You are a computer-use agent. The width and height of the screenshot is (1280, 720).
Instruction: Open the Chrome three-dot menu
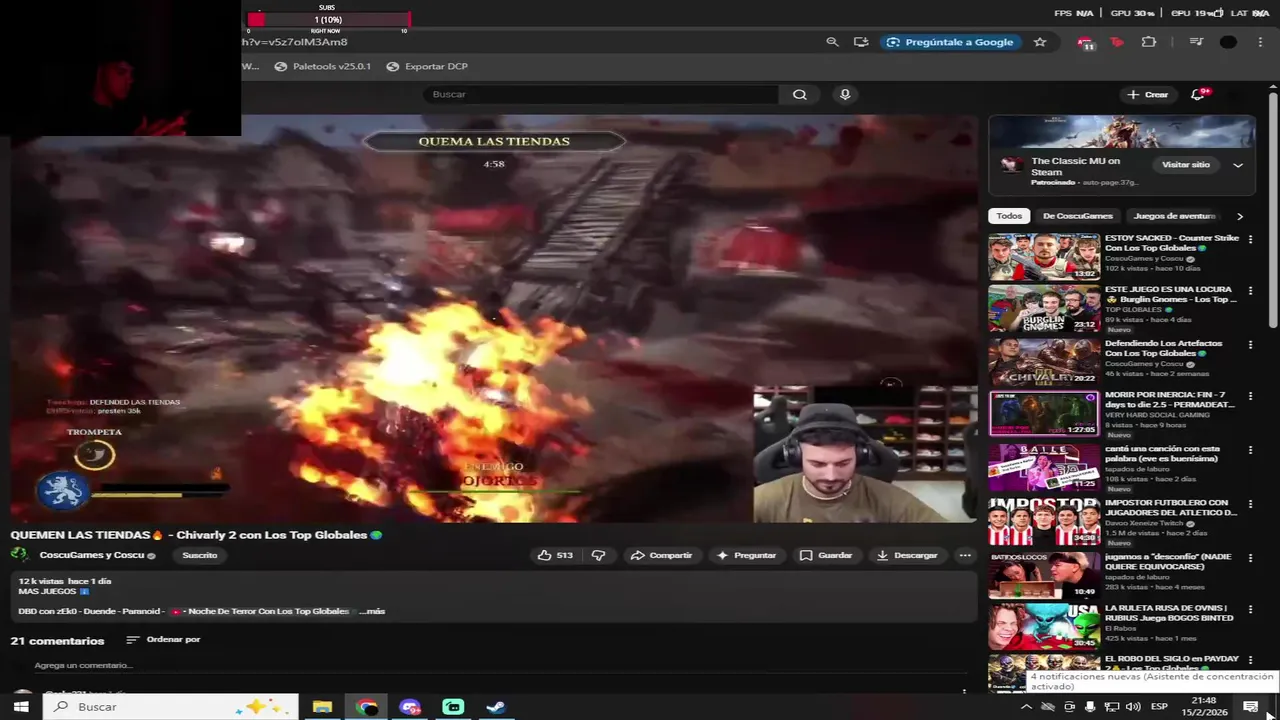(x=1261, y=42)
